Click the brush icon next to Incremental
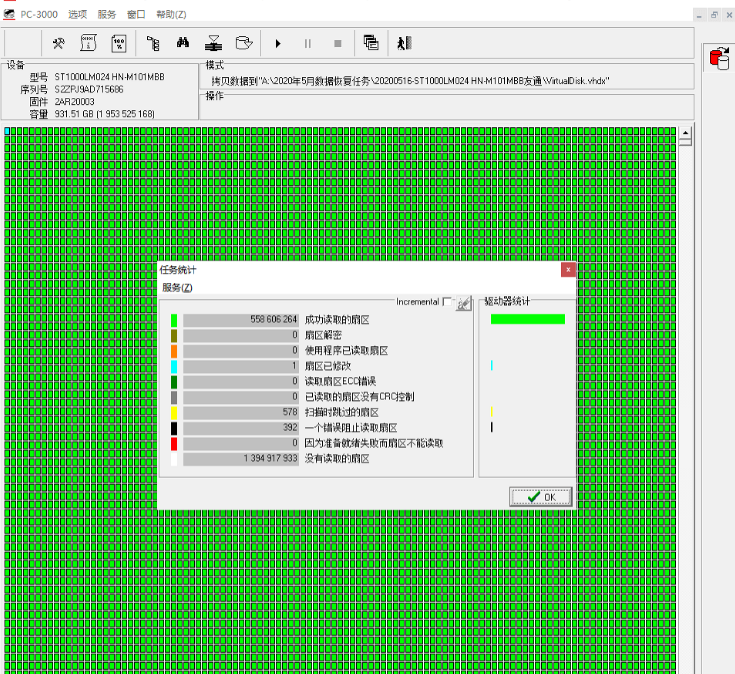The height and width of the screenshot is (674, 735). click(x=464, y=303)
